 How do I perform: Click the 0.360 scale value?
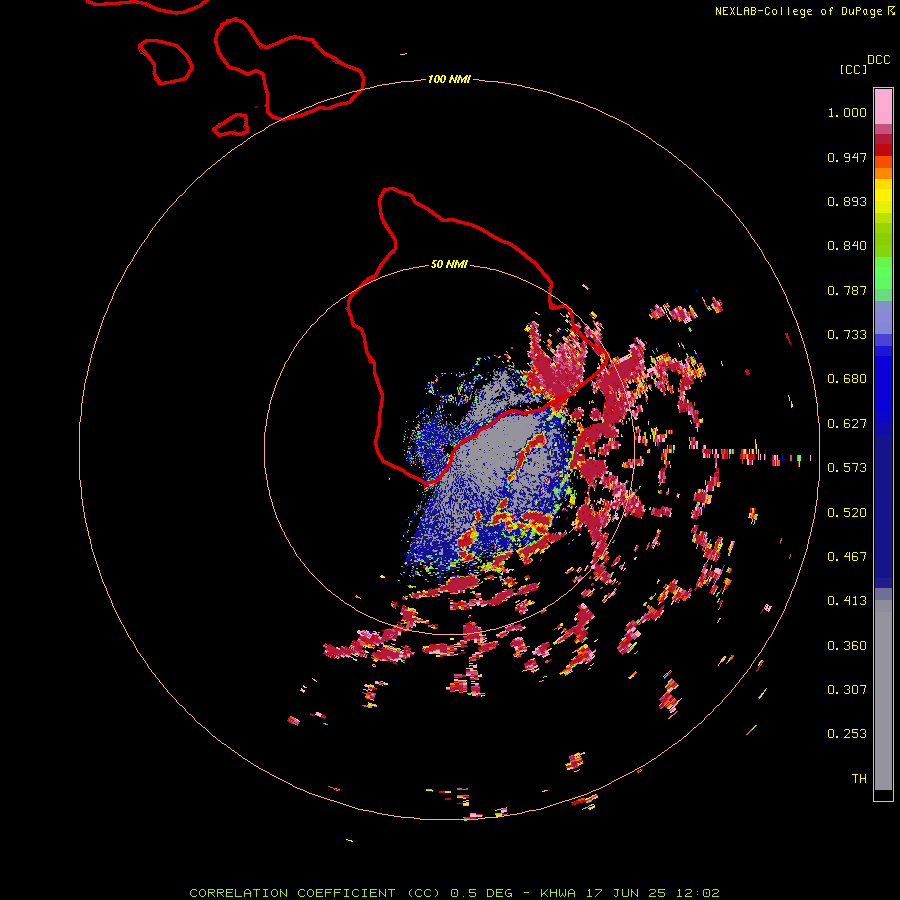pyautogui.click(x=847, y=646)
